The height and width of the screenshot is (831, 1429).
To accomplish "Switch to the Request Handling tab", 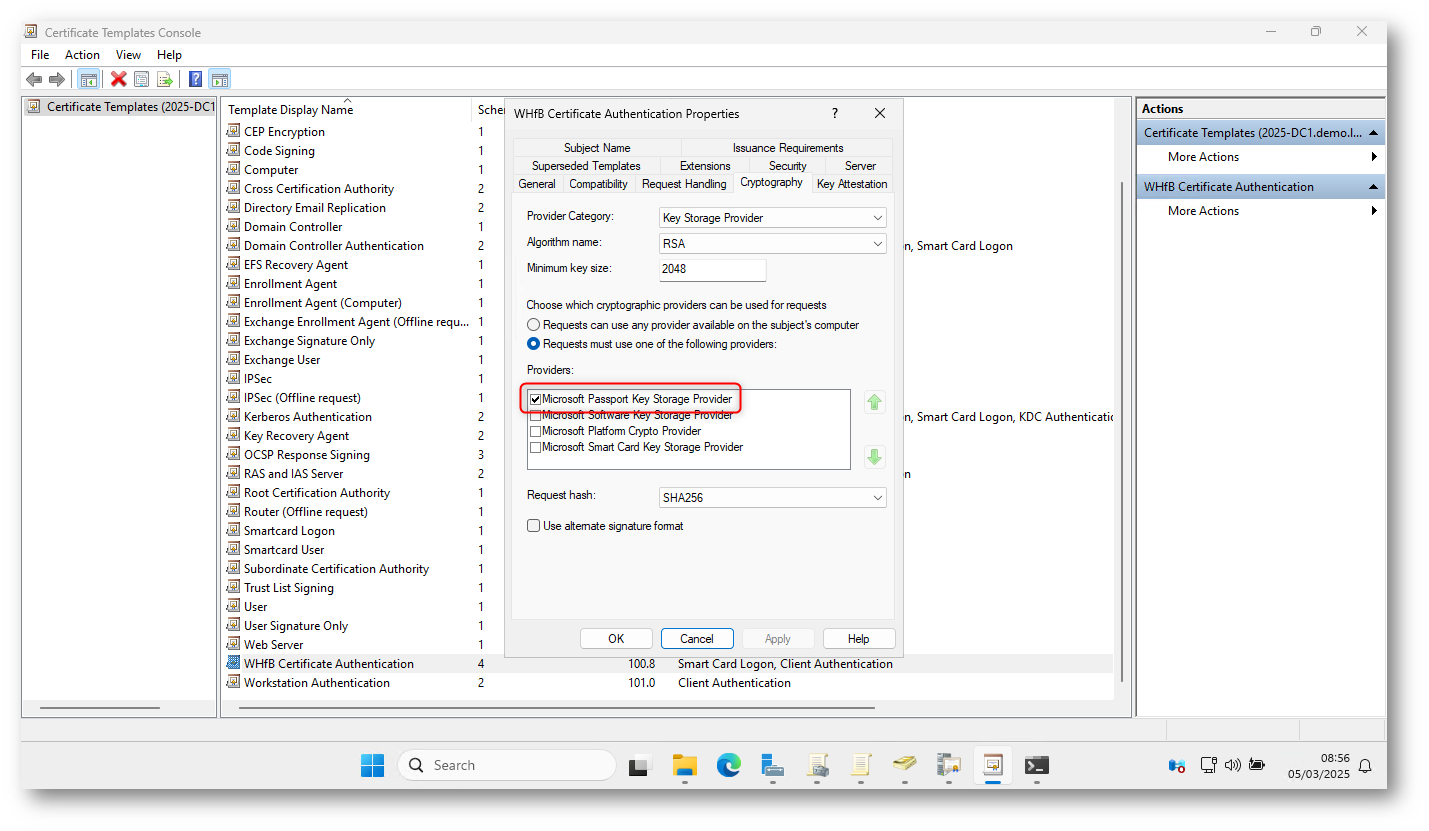I will pos(684,184).
